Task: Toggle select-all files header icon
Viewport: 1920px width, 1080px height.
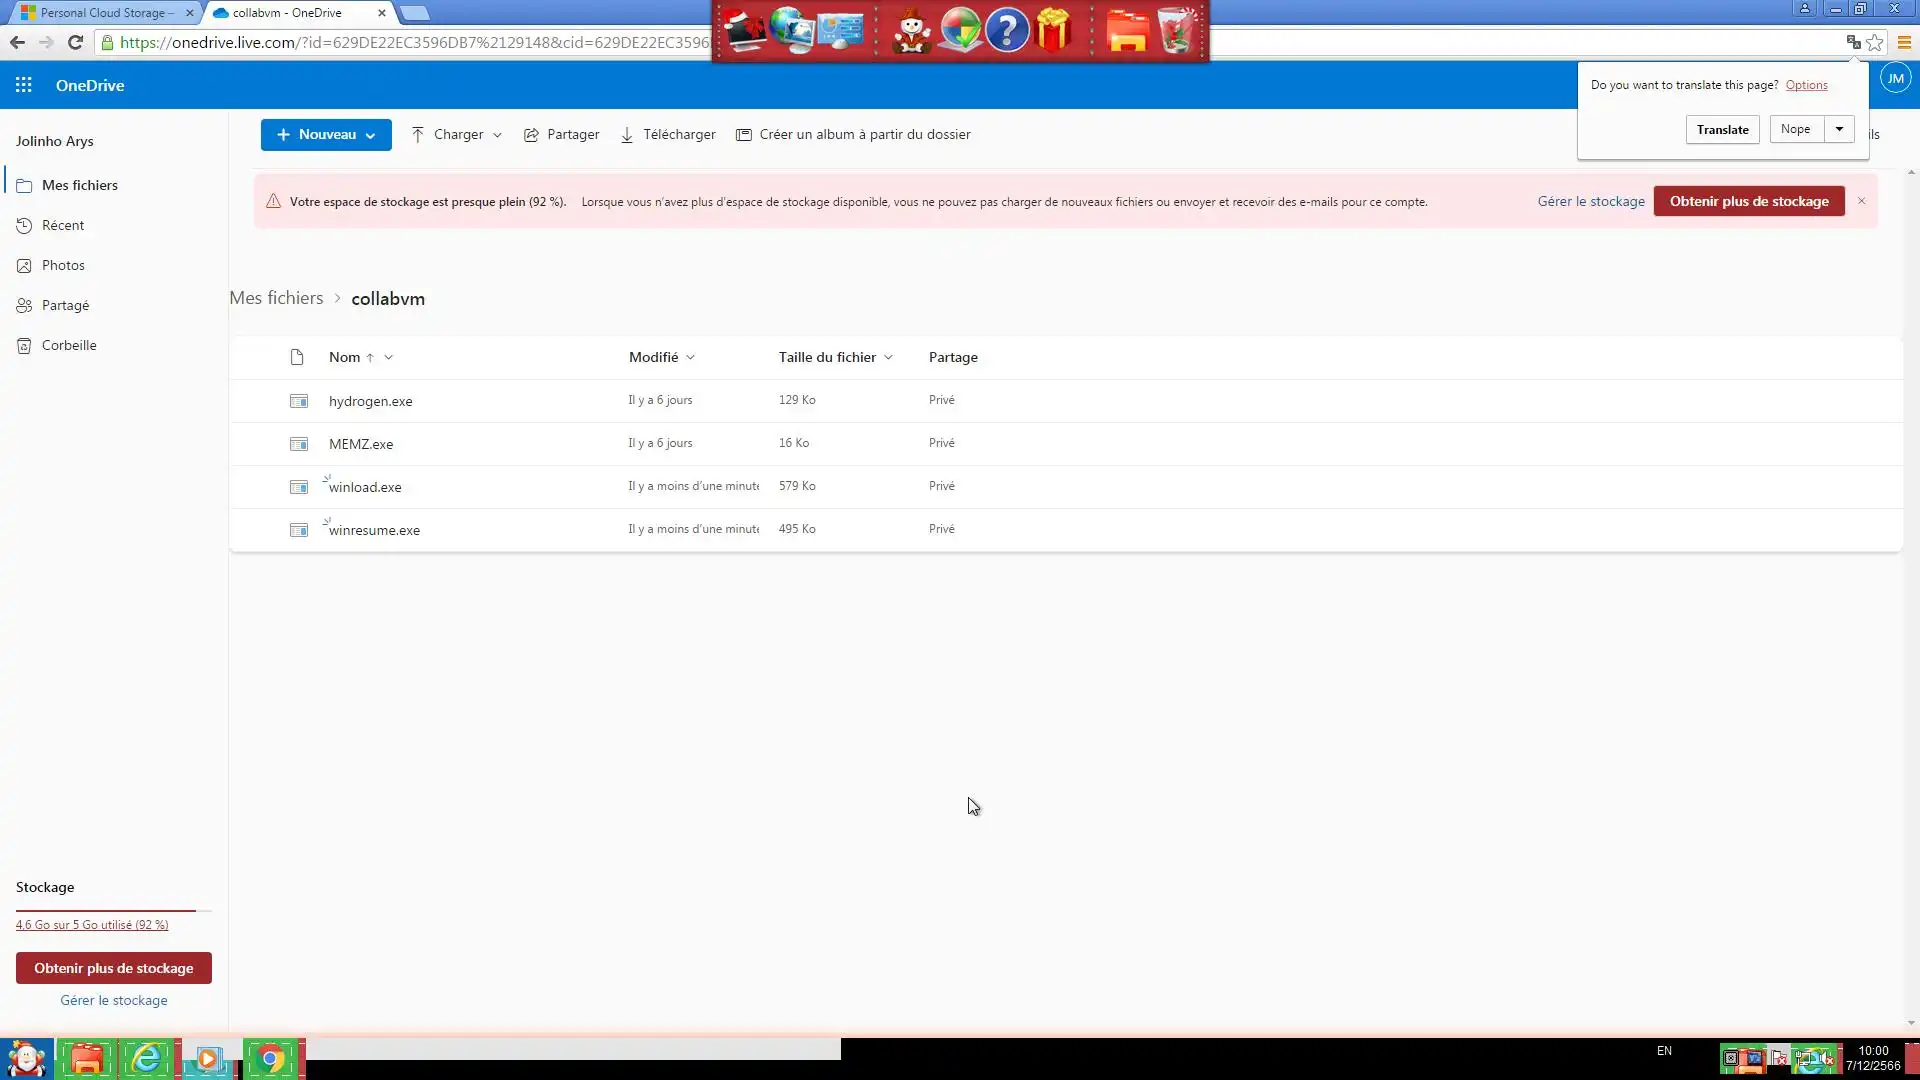Action: [296, 357]
